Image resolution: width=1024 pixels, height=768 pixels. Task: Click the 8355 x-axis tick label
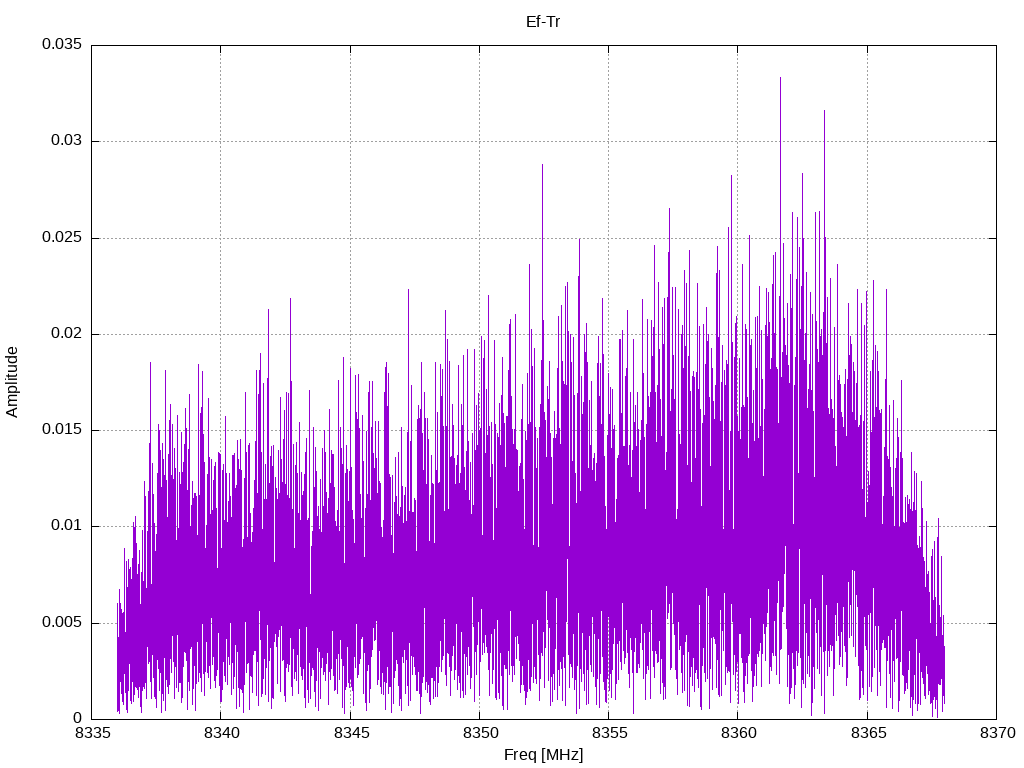[x=609, y=733]
